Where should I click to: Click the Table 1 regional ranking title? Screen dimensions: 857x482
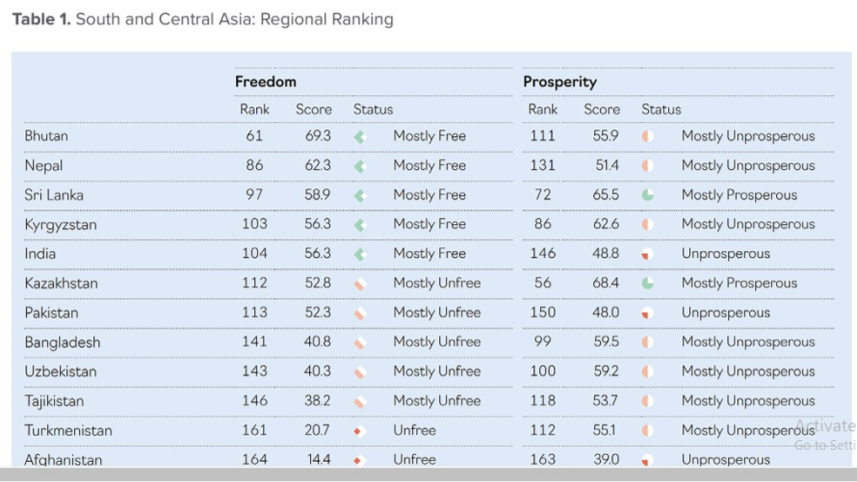(x=203, y=19)
